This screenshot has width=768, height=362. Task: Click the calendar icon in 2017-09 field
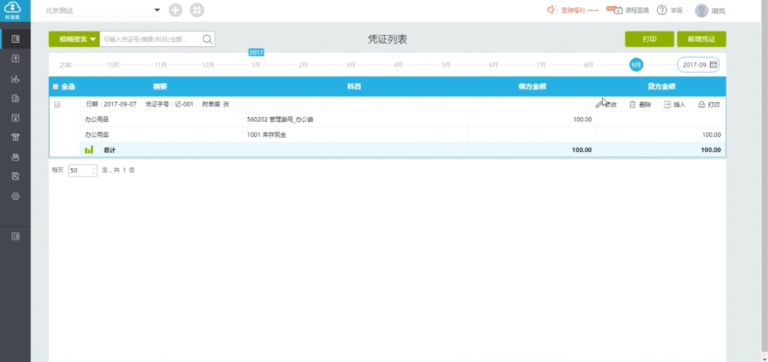pos(714,65)
